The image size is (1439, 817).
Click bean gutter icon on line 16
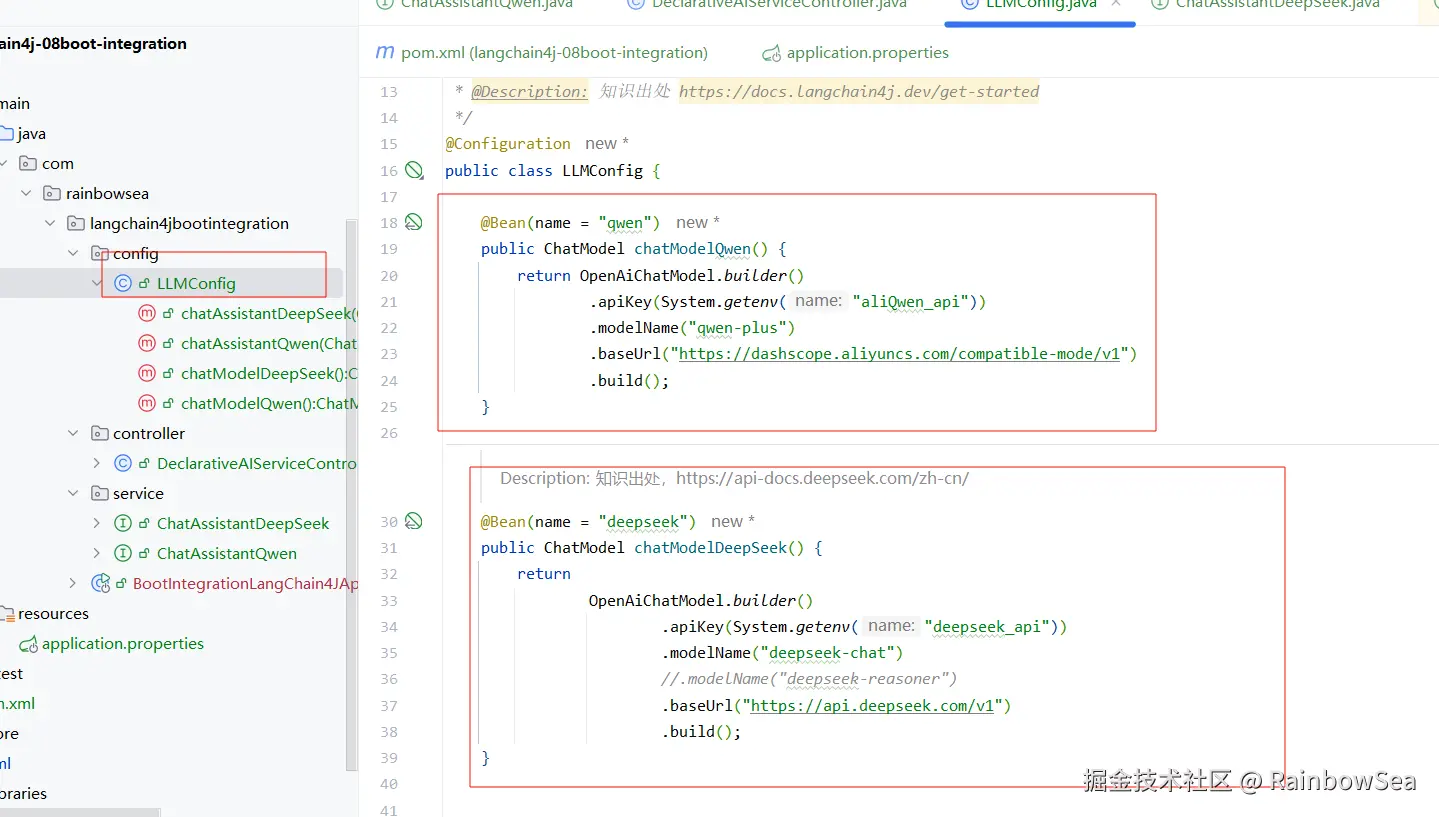pyautogui.click(x=414, y=170)
